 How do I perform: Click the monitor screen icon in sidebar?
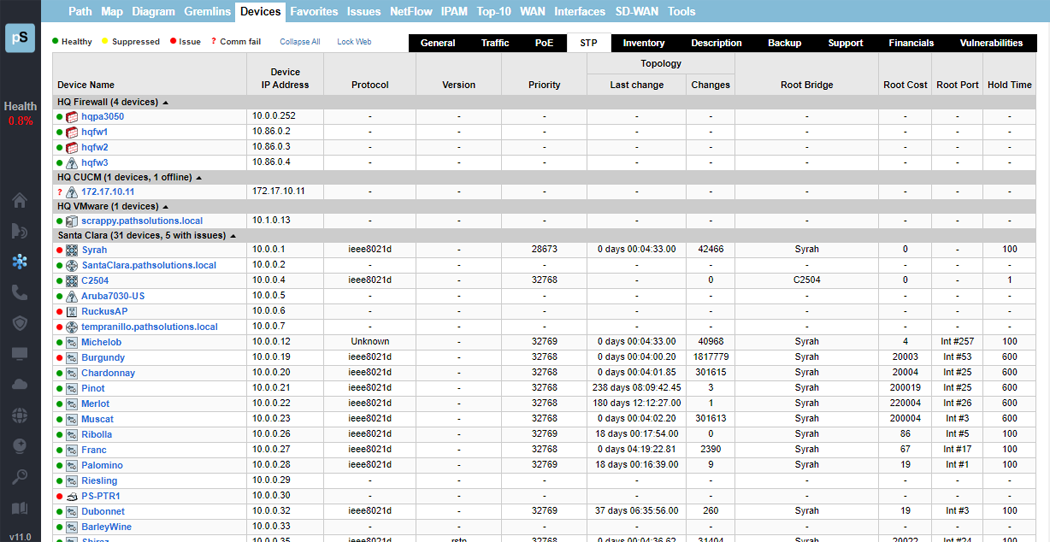(x=19, y=354)
